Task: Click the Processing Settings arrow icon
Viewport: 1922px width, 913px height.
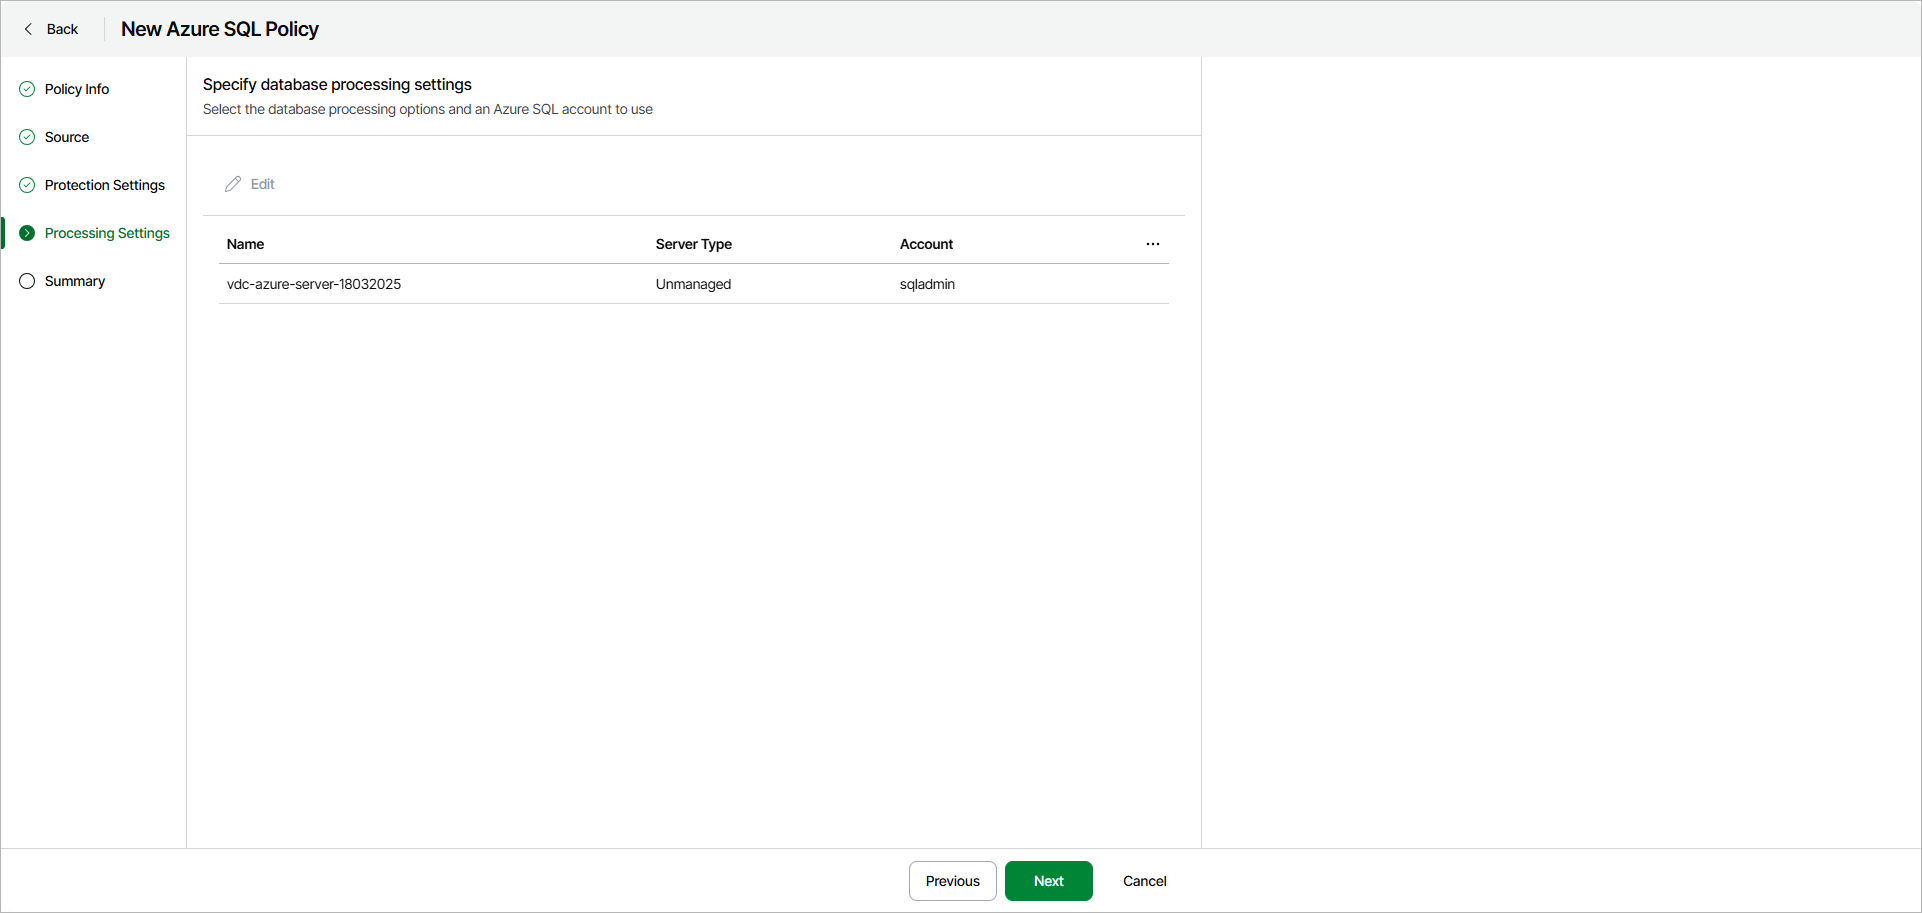Action: pyautogui.click(x=26, y=233)
